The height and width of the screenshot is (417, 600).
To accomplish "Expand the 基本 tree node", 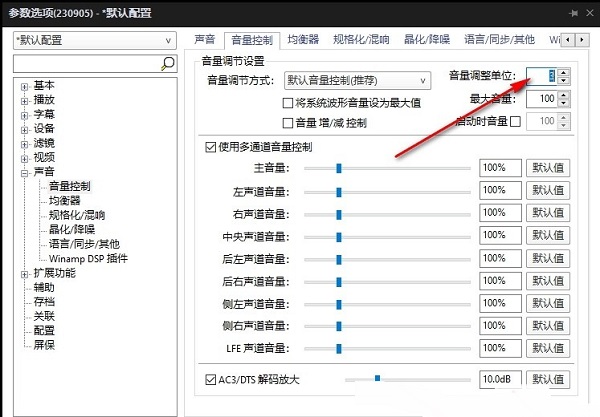I will click(24, 87).
